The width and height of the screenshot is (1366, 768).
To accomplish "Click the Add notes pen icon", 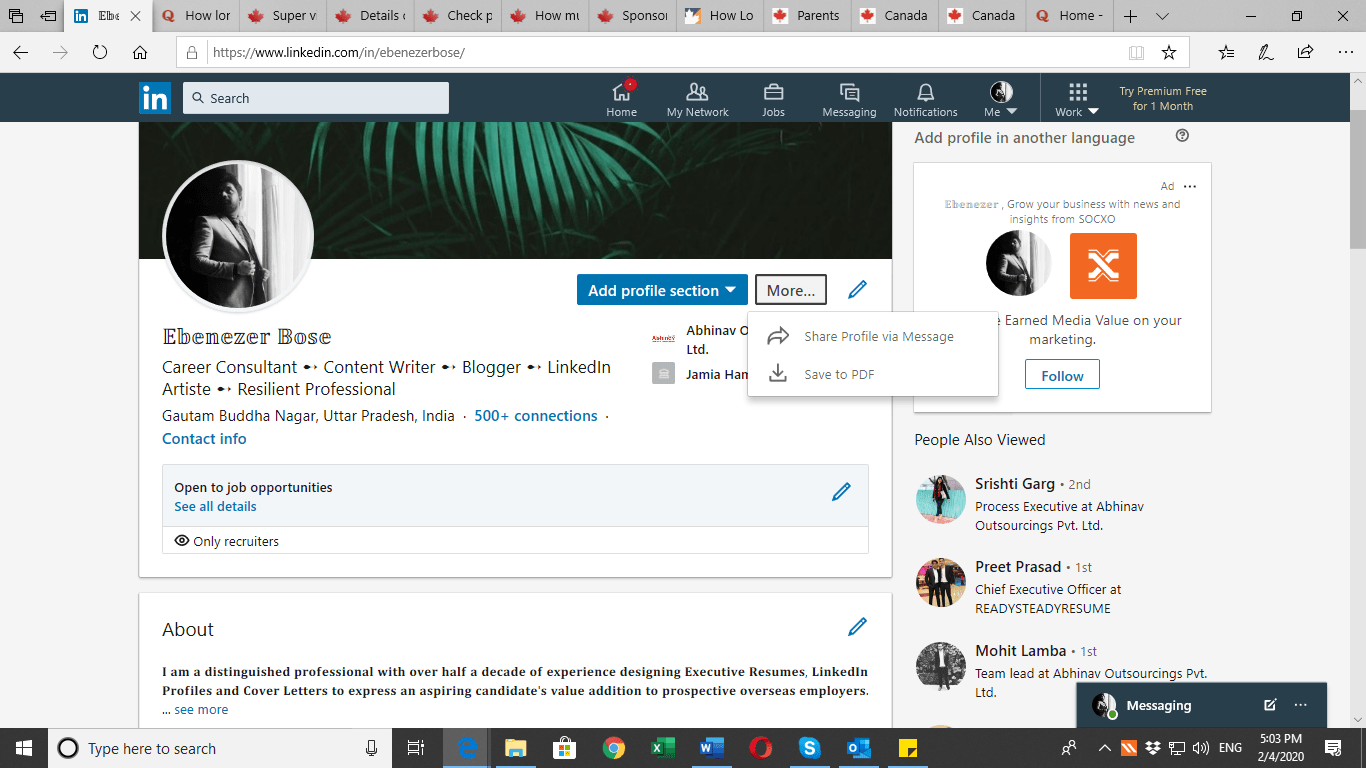I will pyautogui.click(x=1265, y=52).
